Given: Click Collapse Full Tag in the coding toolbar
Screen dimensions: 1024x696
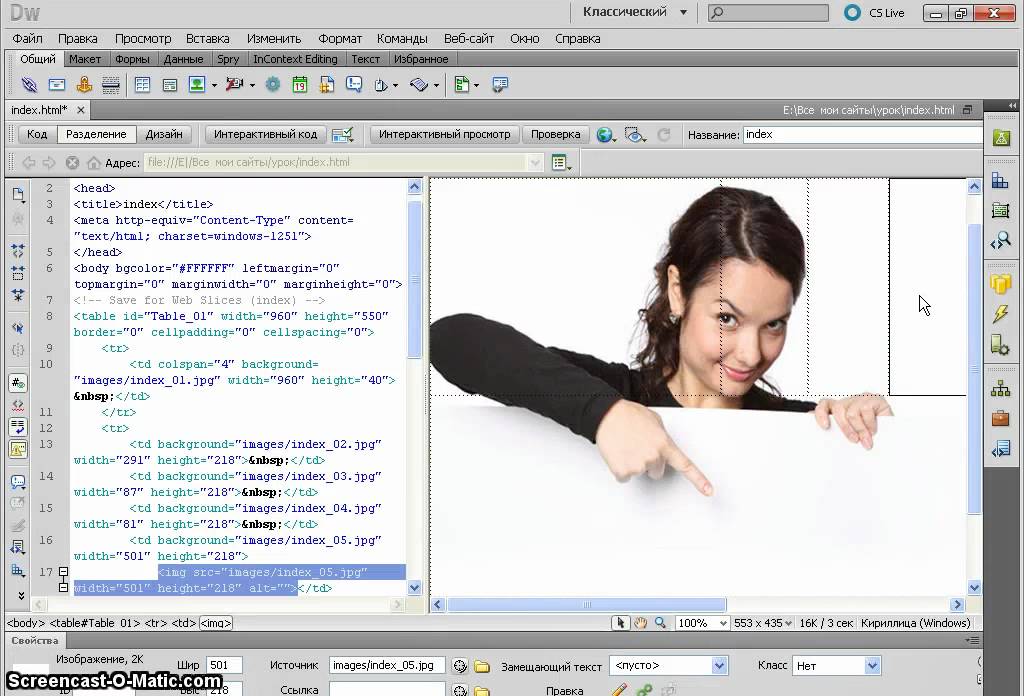Looking at the screenshot, I should pos(18,250).
